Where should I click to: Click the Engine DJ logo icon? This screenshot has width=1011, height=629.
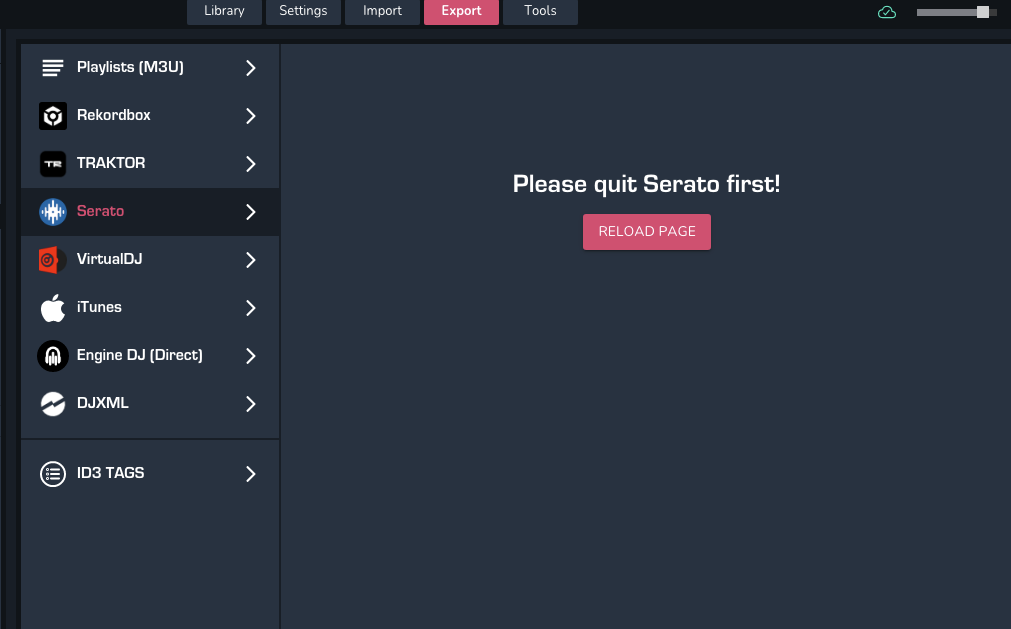point(52,356)
